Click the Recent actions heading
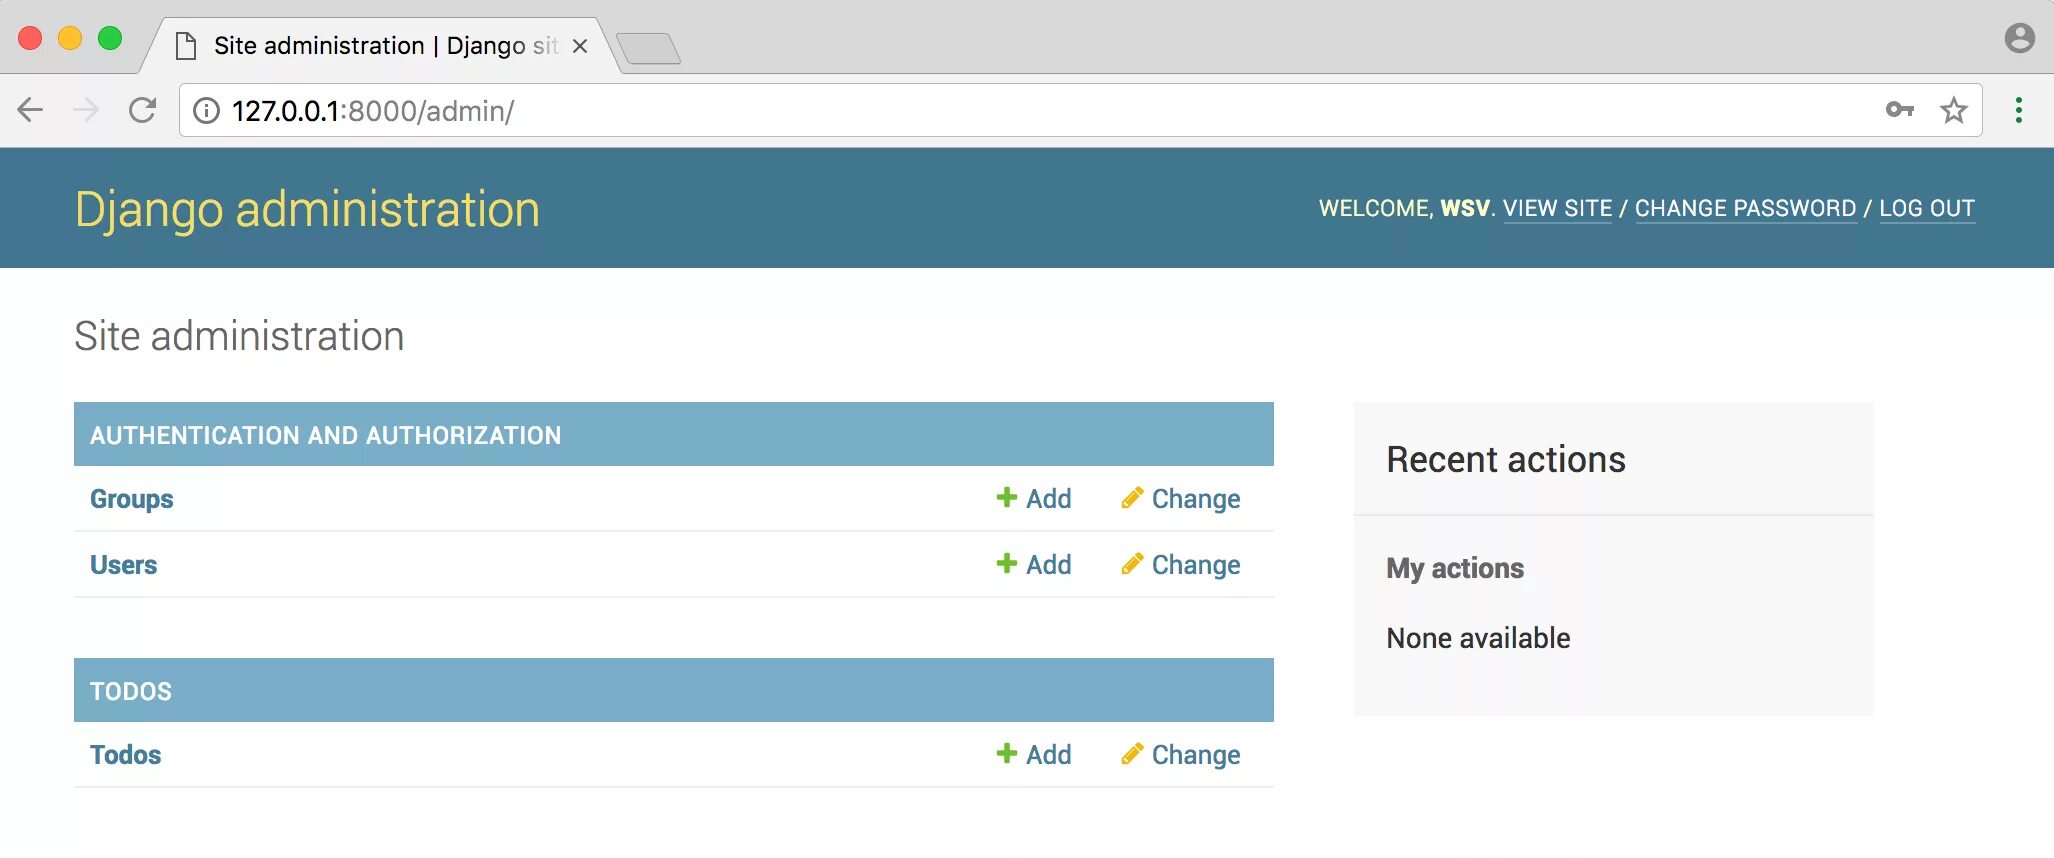 click(1506, 459)
